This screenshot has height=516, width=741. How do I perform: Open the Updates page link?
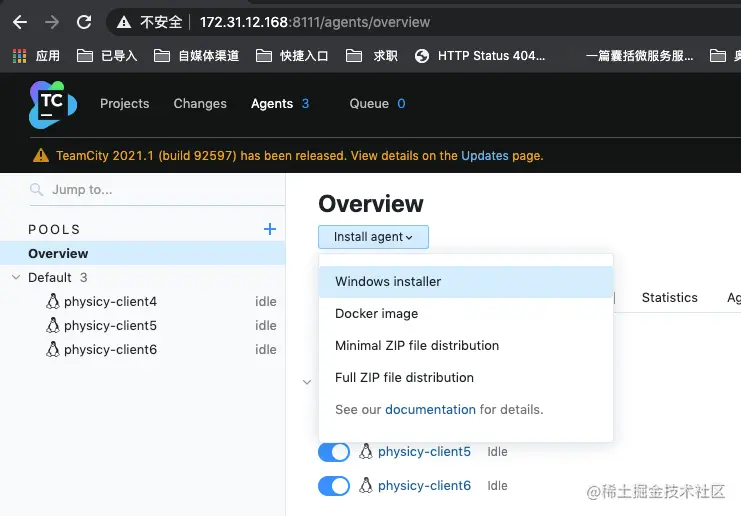click(x=484, y=155)
